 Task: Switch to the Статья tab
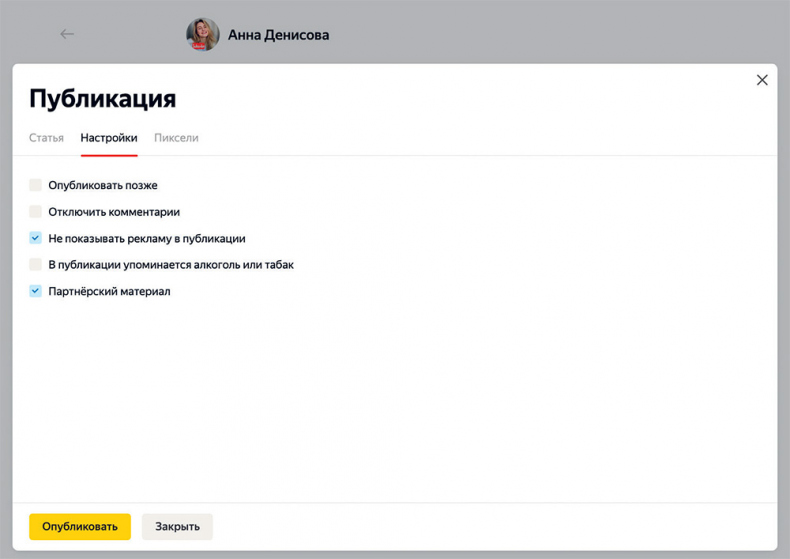46,138
